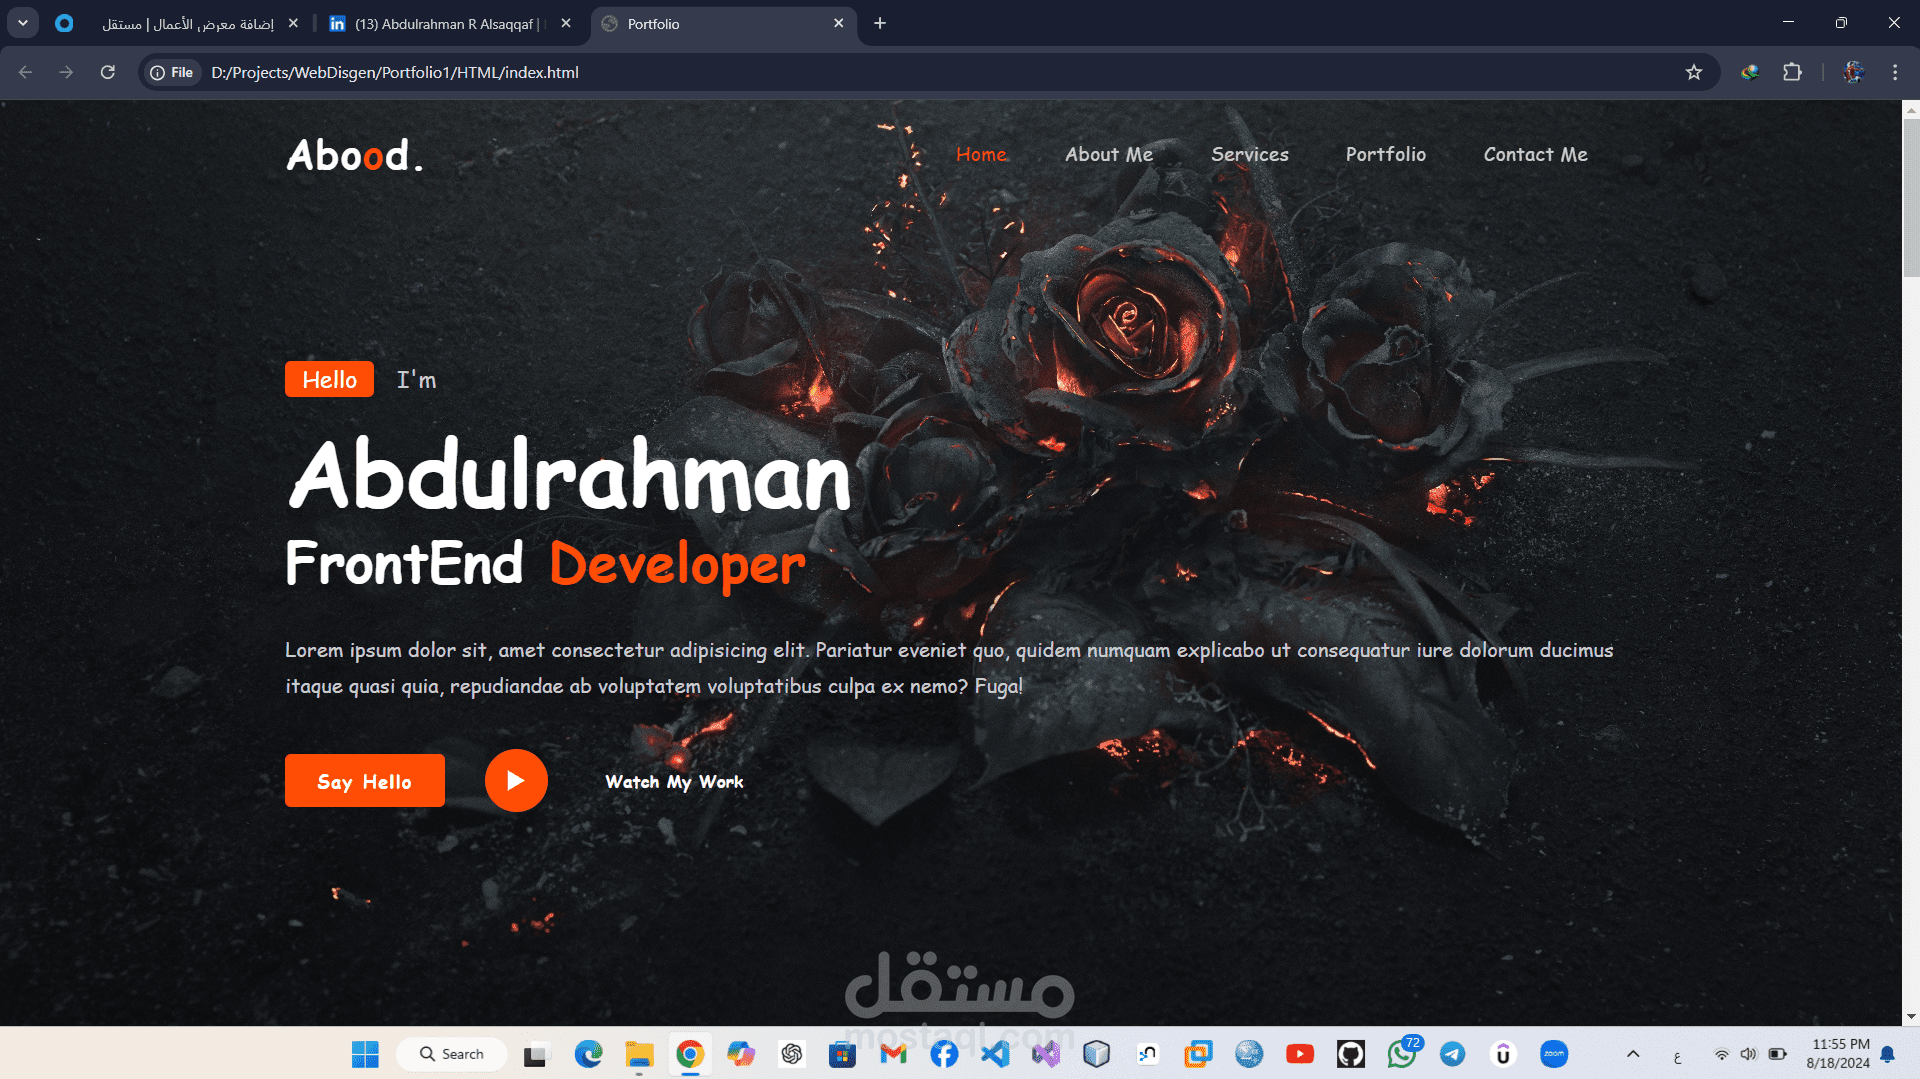Click the colorful extension icon in toolbar

tap(1750, 72)
